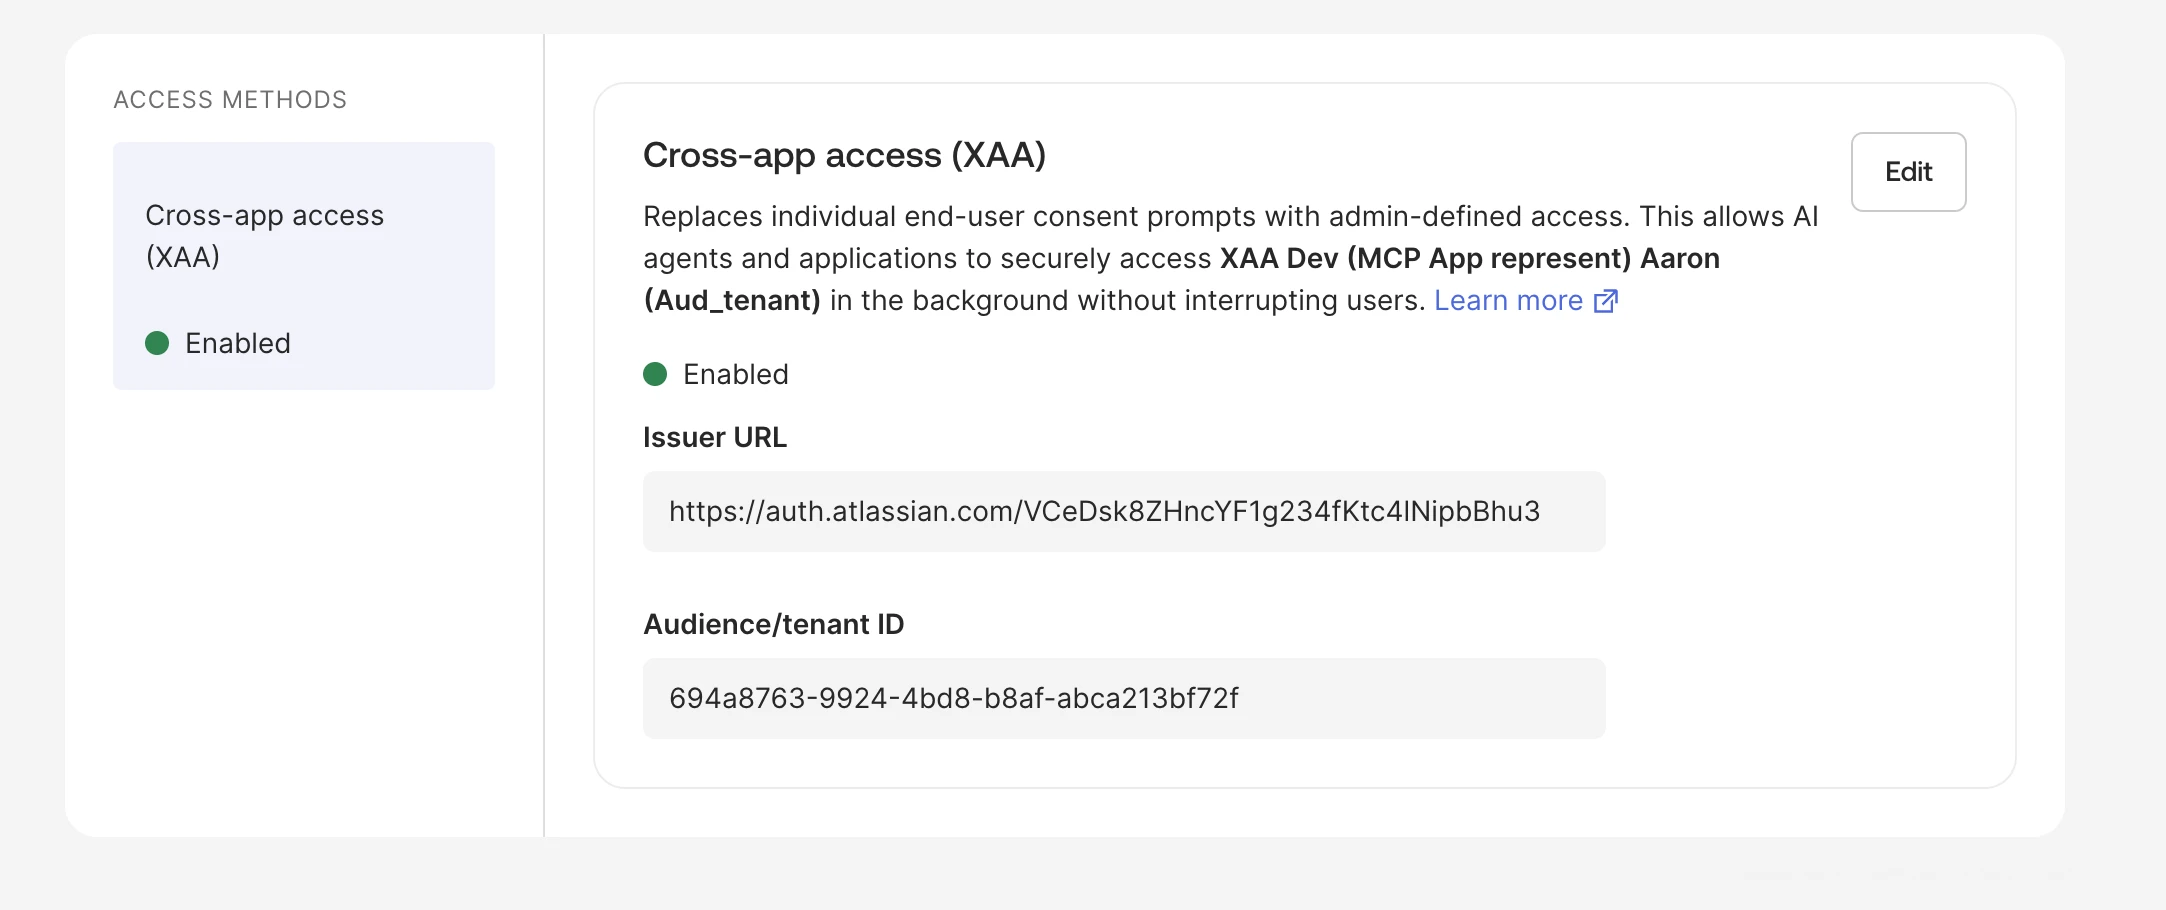Click the Cross-app access (XAA) panel title

click(x=844, y=155)
